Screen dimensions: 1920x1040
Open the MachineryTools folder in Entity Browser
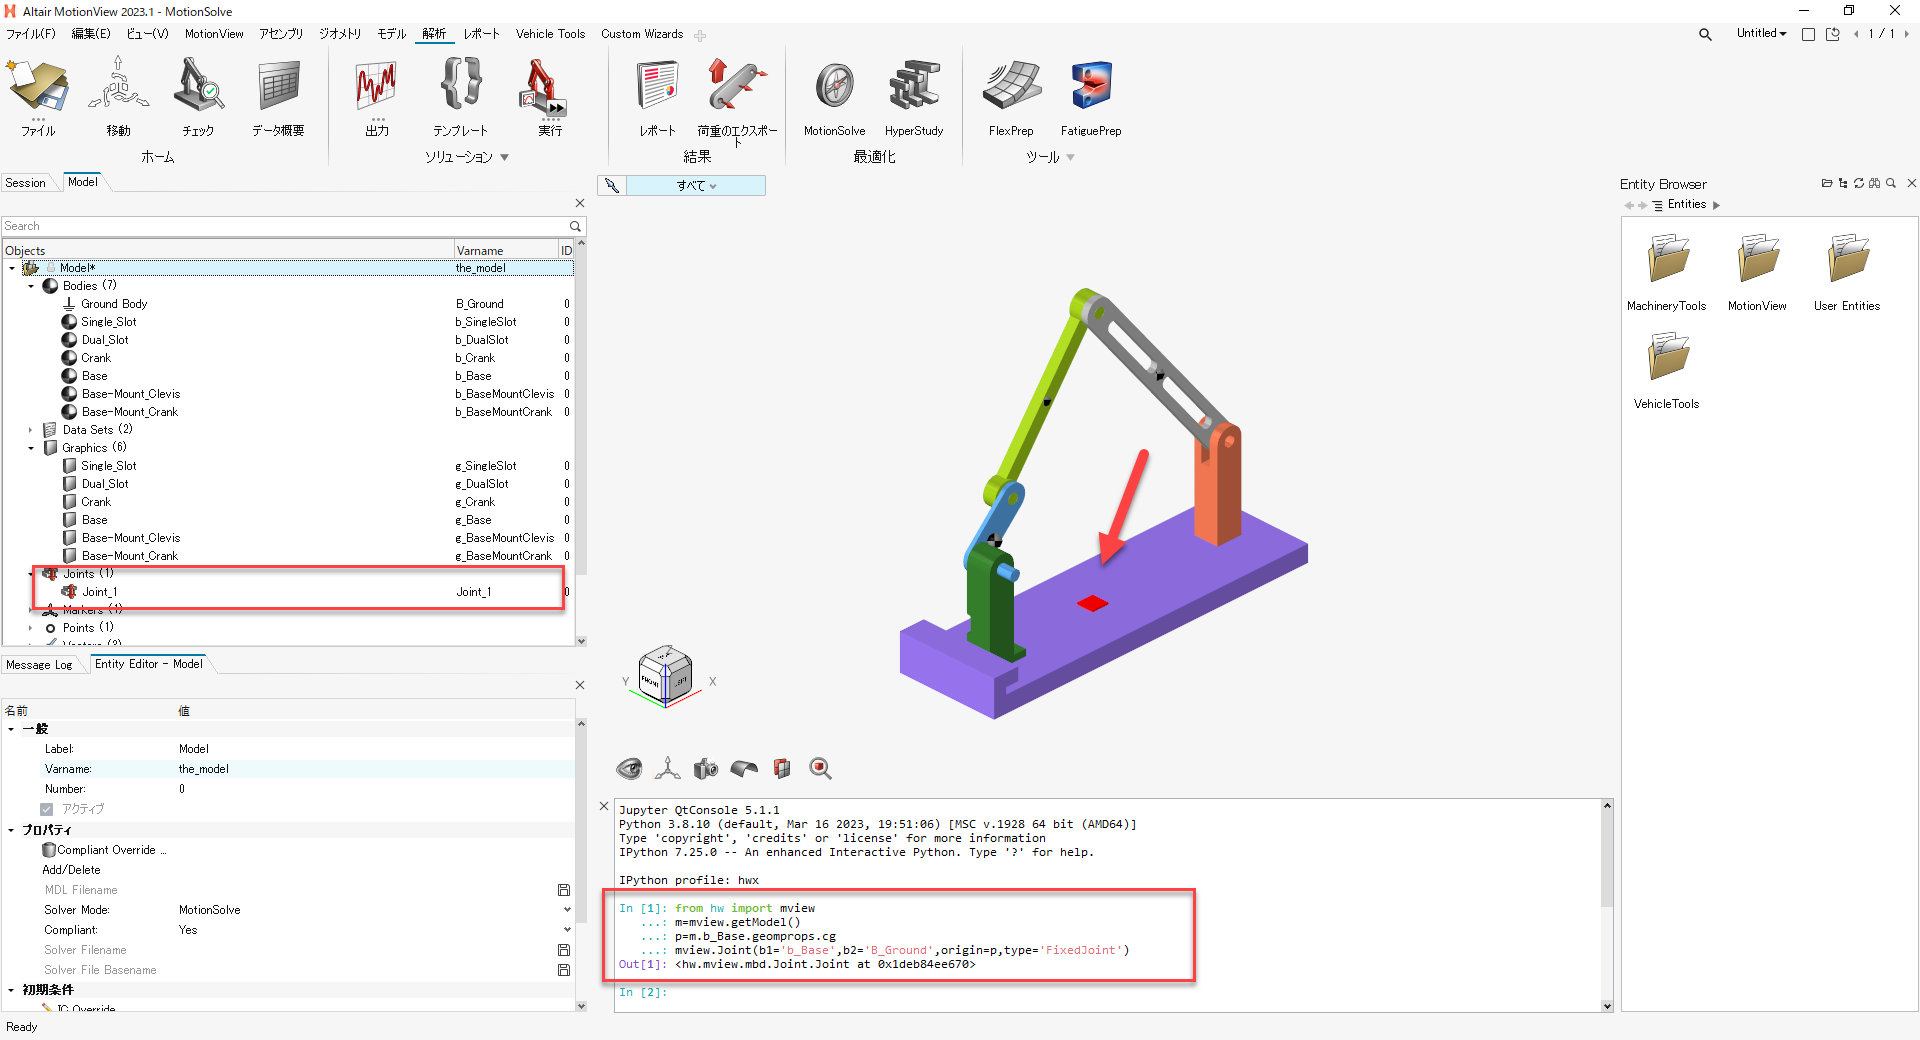(x=1667, y=260)
